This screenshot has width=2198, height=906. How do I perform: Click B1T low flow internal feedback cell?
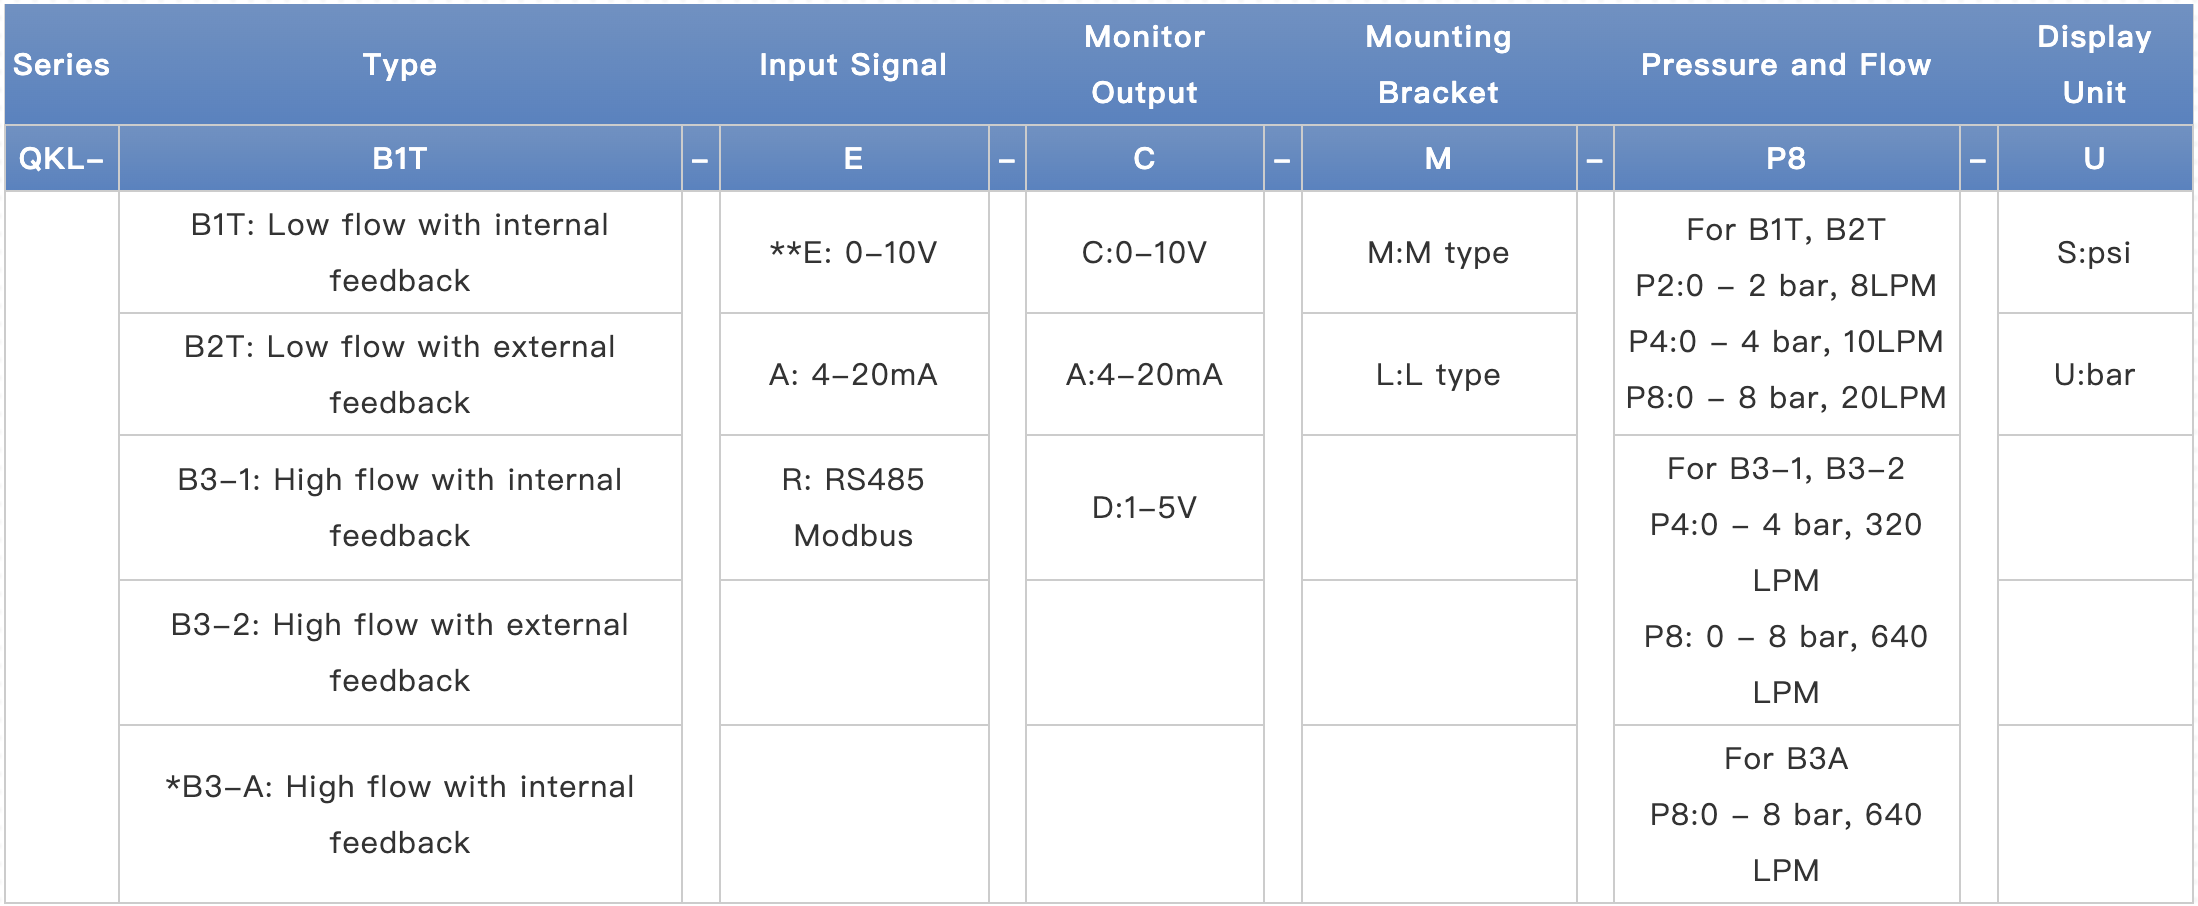(400, 252)
